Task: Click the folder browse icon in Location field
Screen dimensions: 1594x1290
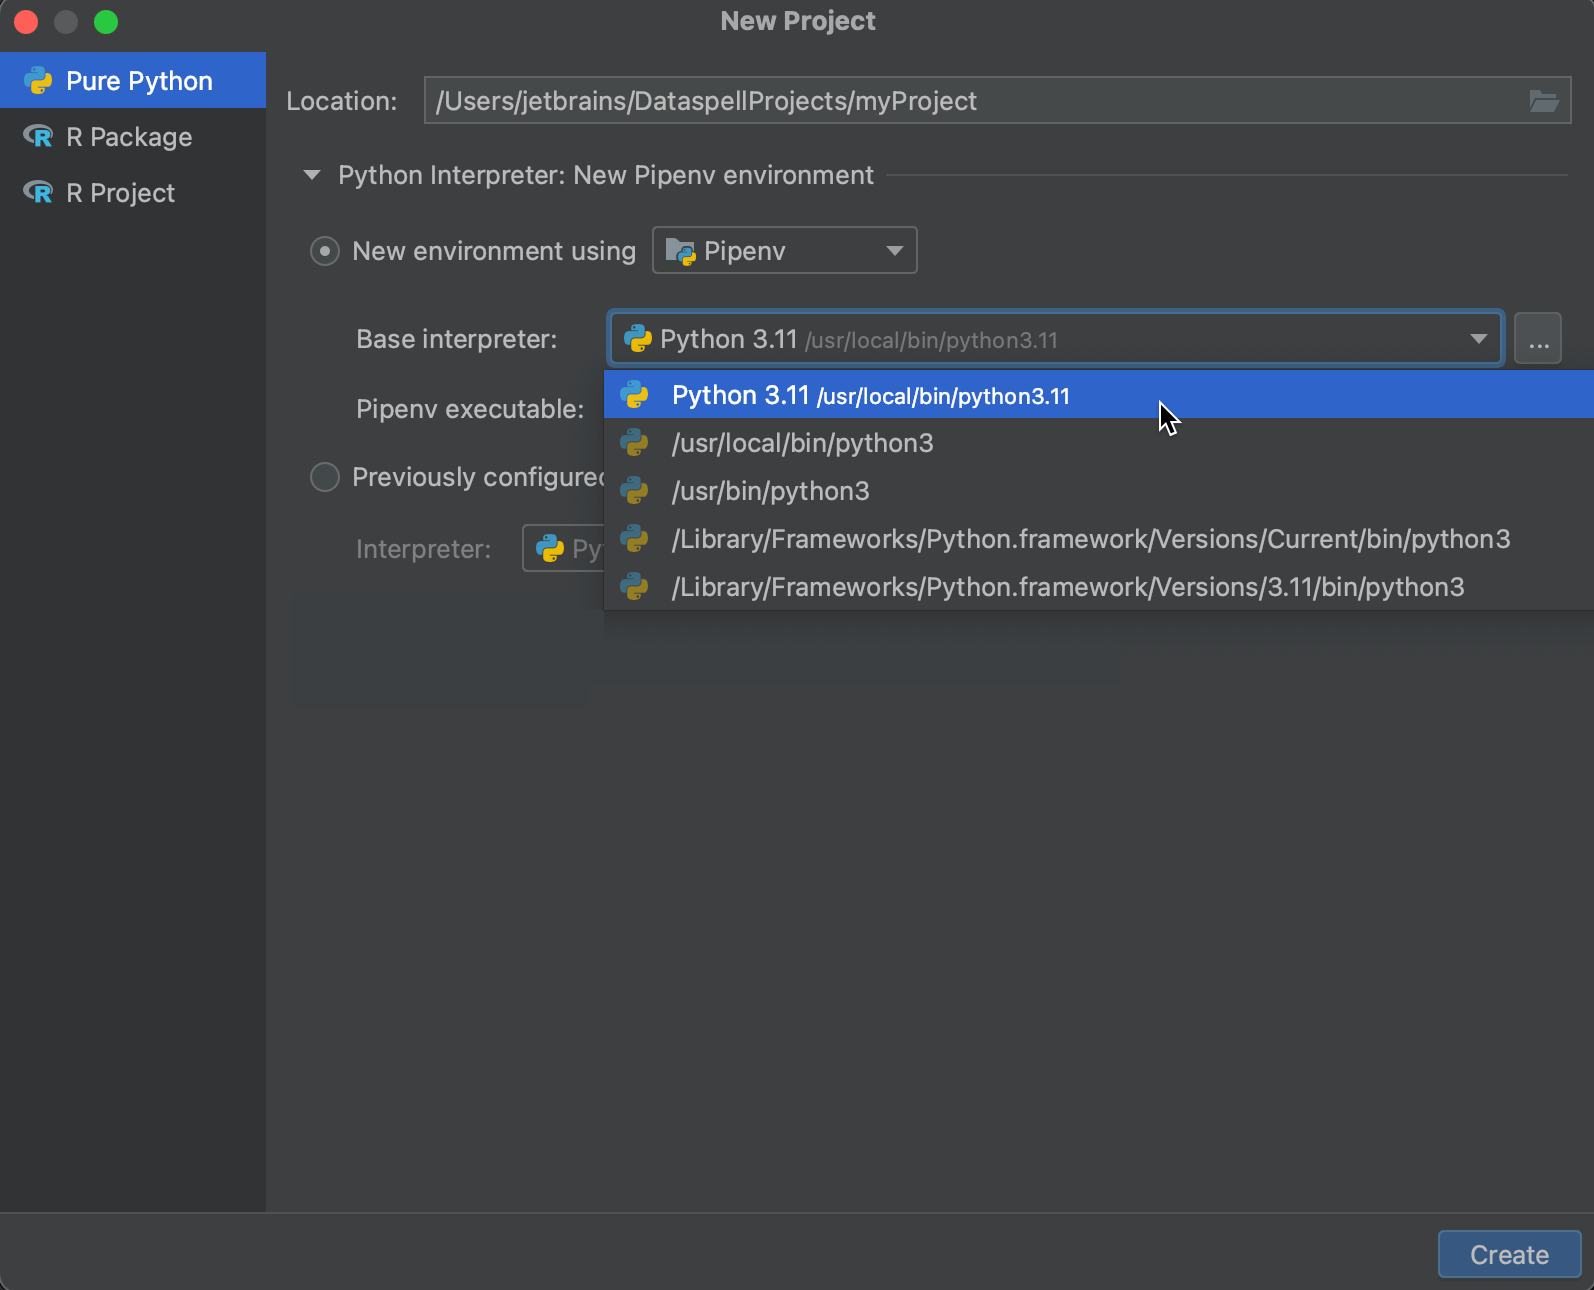Action: [1543, 101]
